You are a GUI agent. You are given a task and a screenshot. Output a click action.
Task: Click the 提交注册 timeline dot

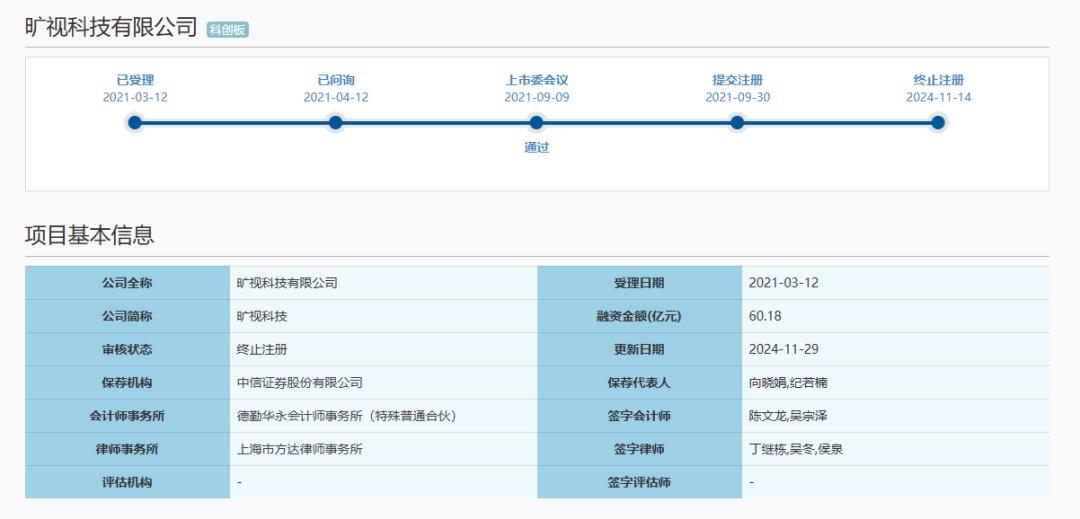tap(737, 123)
